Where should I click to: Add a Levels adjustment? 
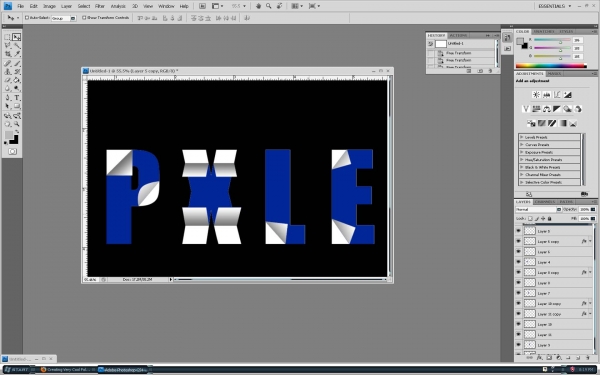coord(546,95)
